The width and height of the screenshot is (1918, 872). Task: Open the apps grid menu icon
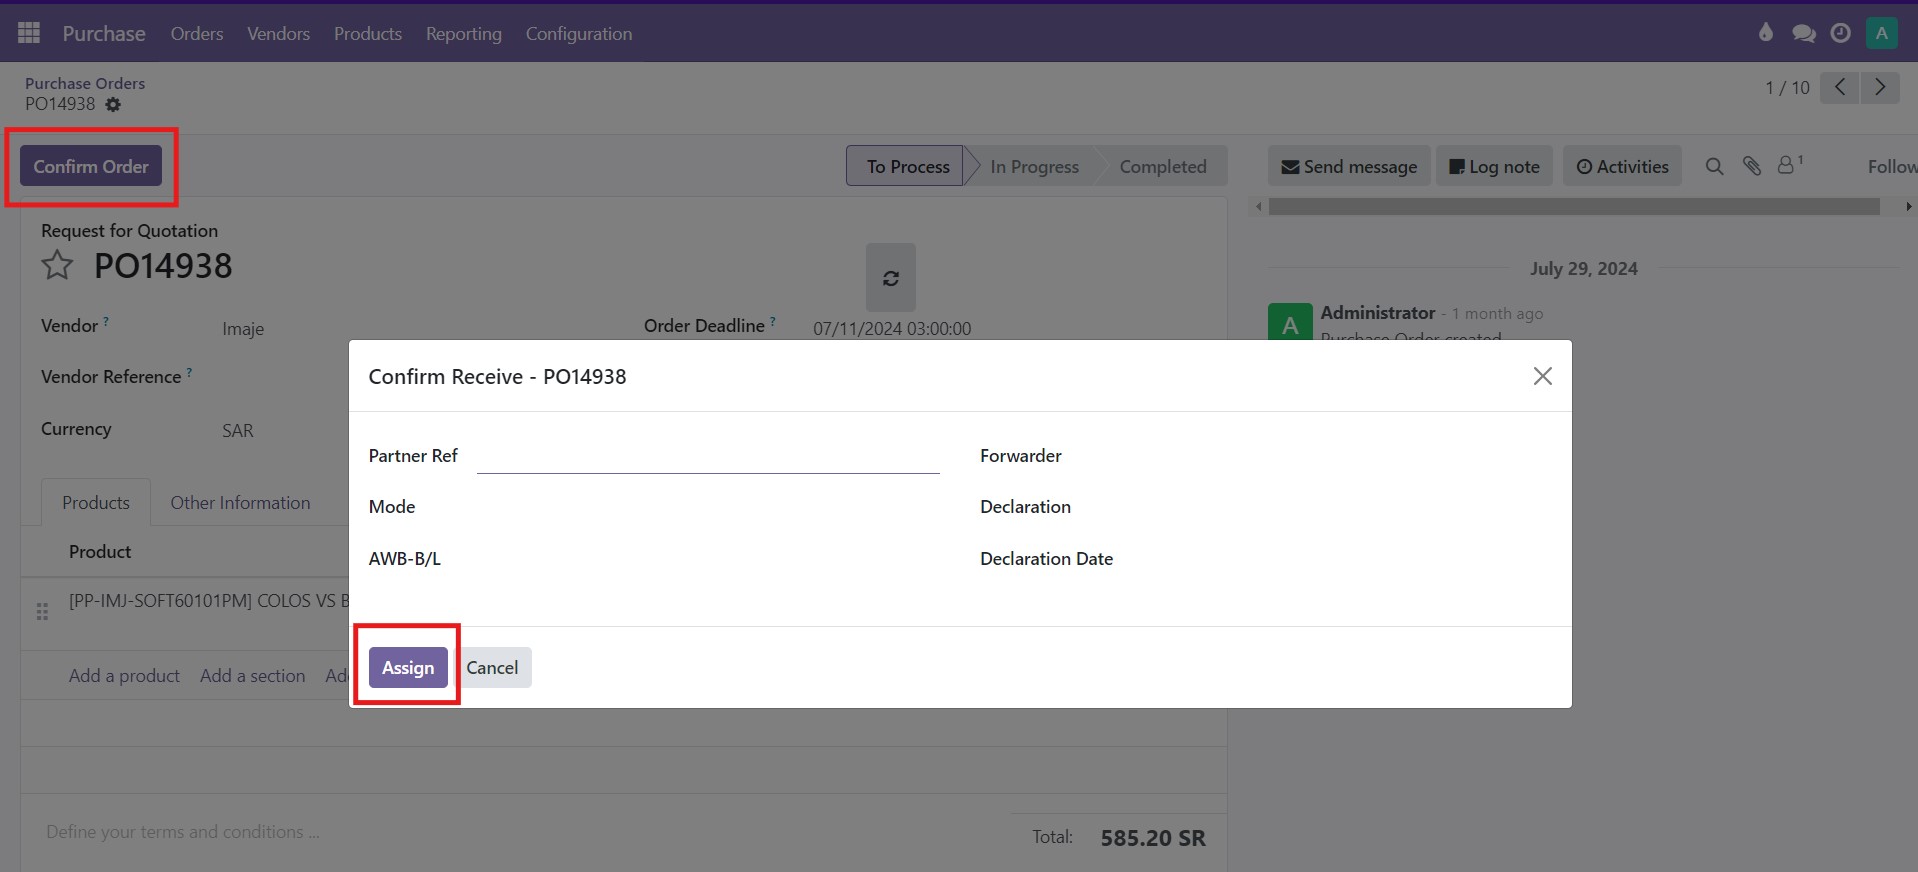[x=29, y=33]
